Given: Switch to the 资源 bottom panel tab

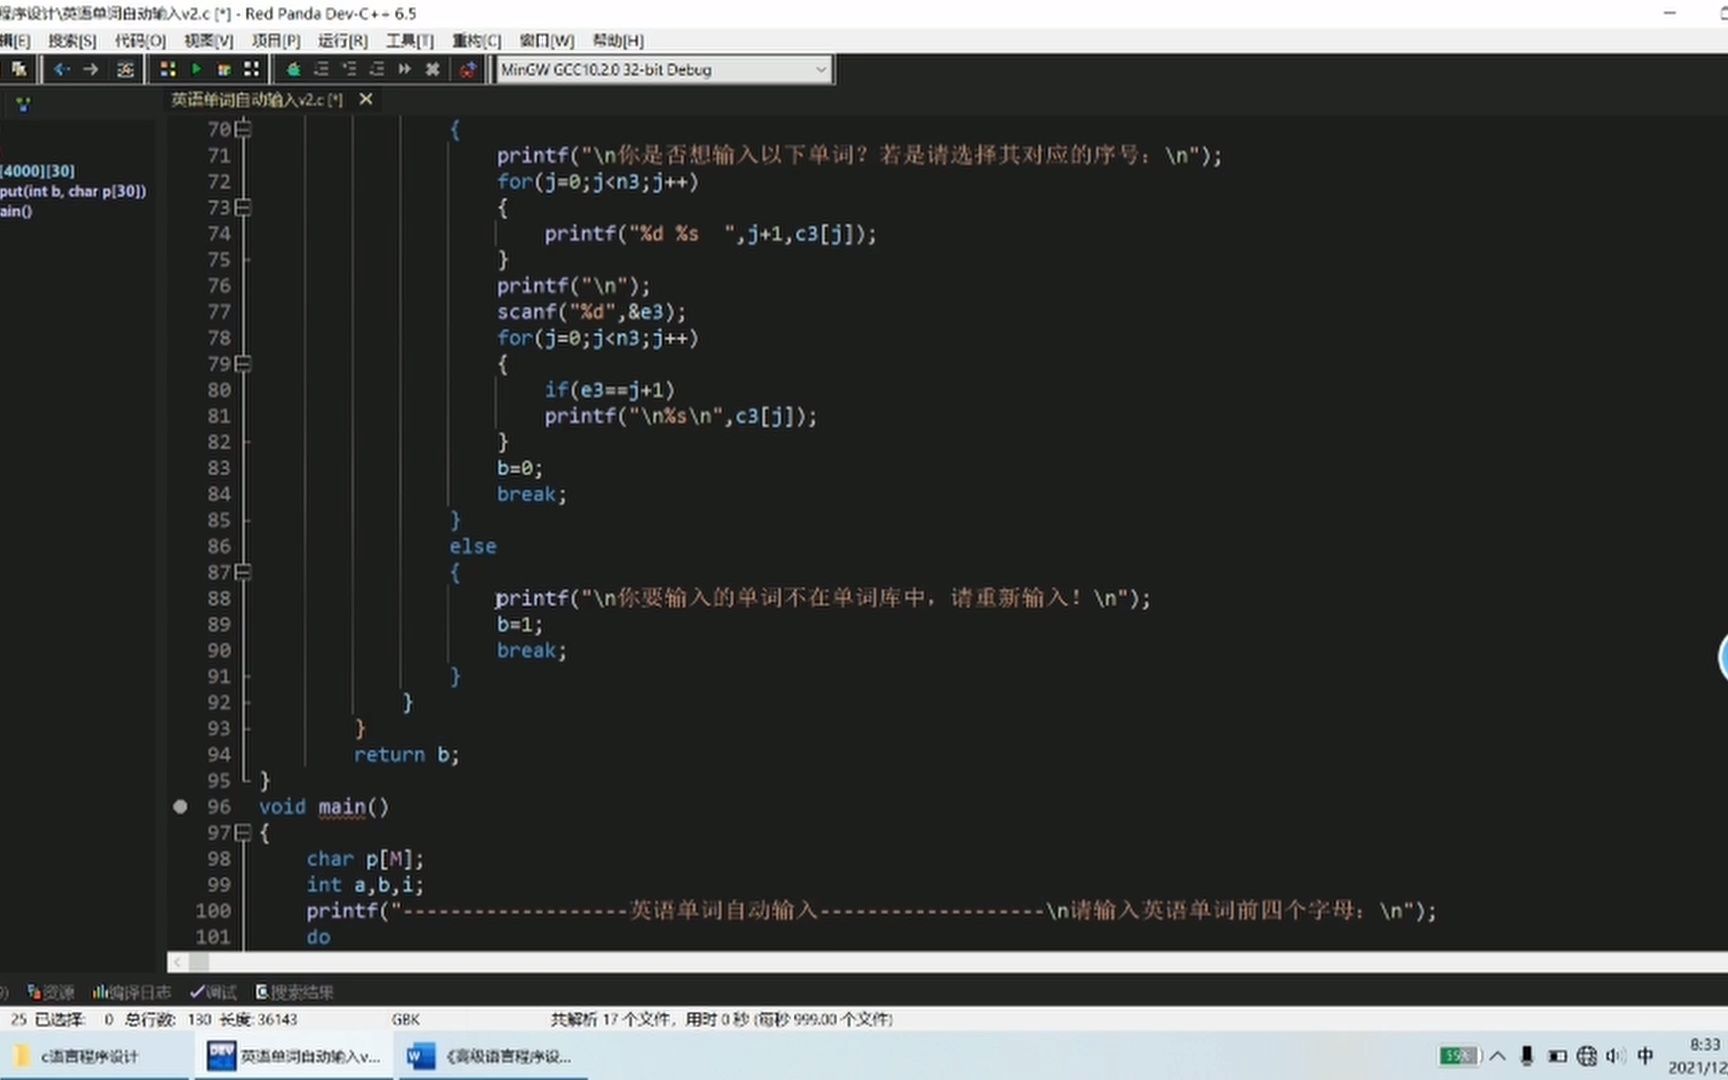Looking at the screenshot, I should pyautogui.click(x=51, y=992).
